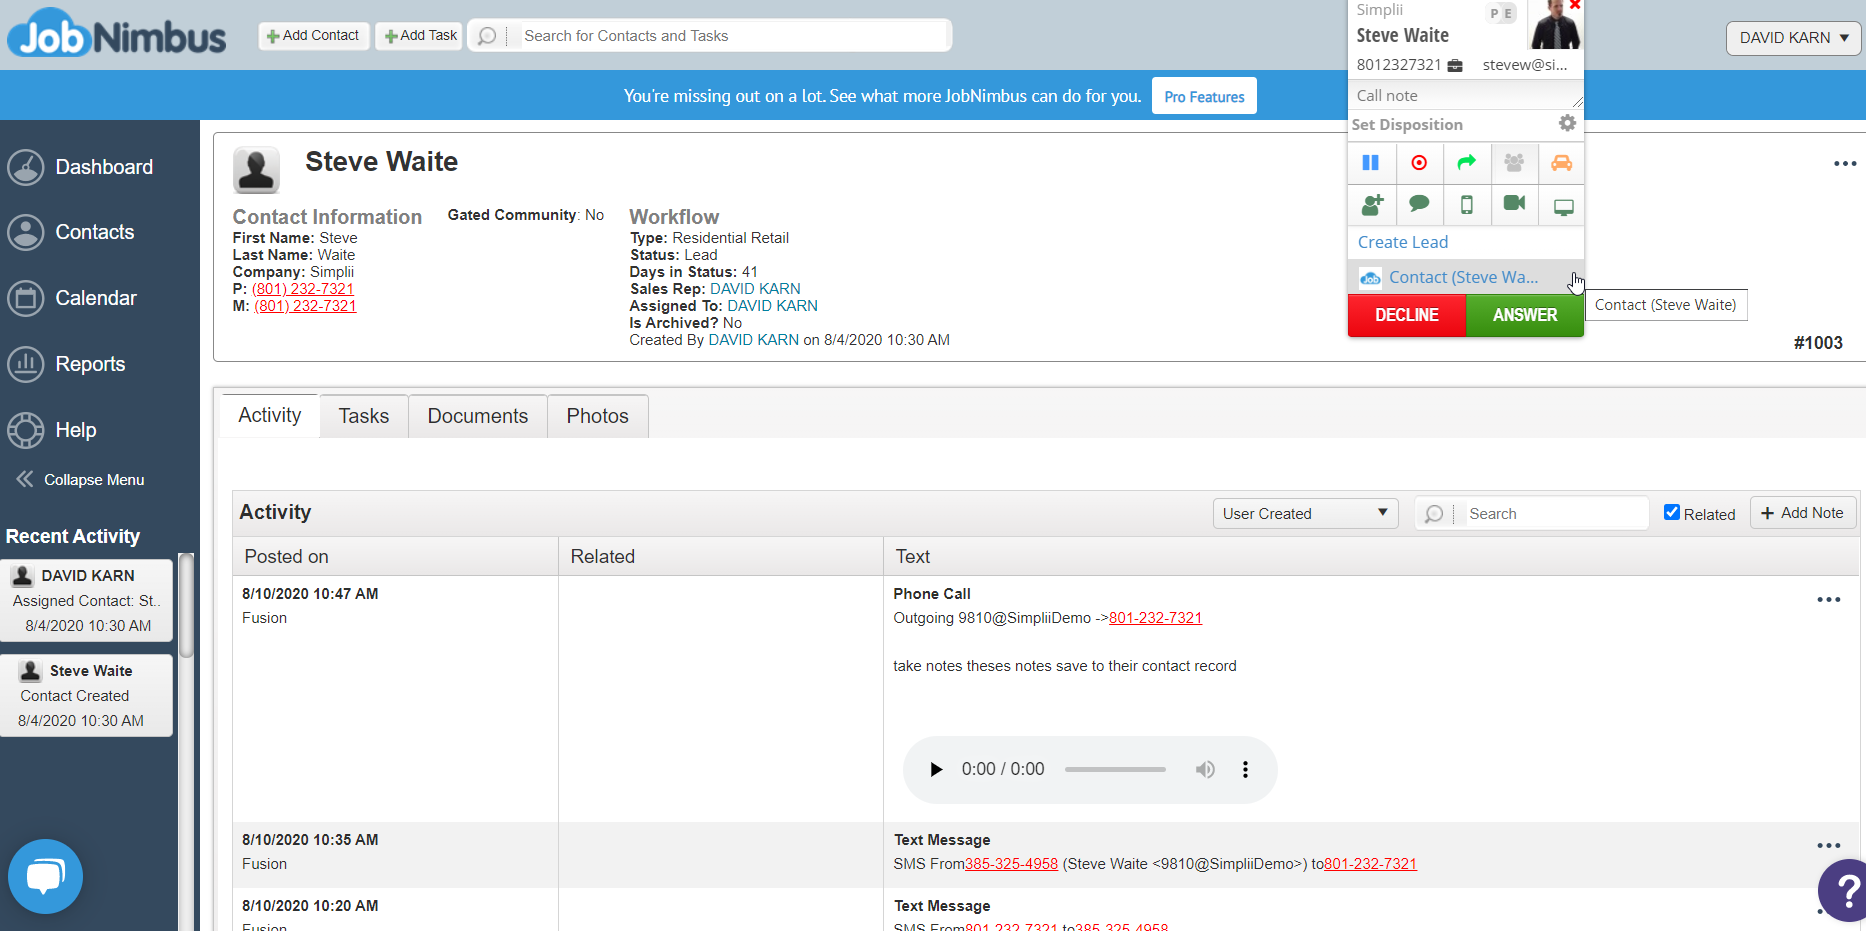Click the Recent Activity scrollbar
1866x931 pixels.
click(x=186, y=606)
